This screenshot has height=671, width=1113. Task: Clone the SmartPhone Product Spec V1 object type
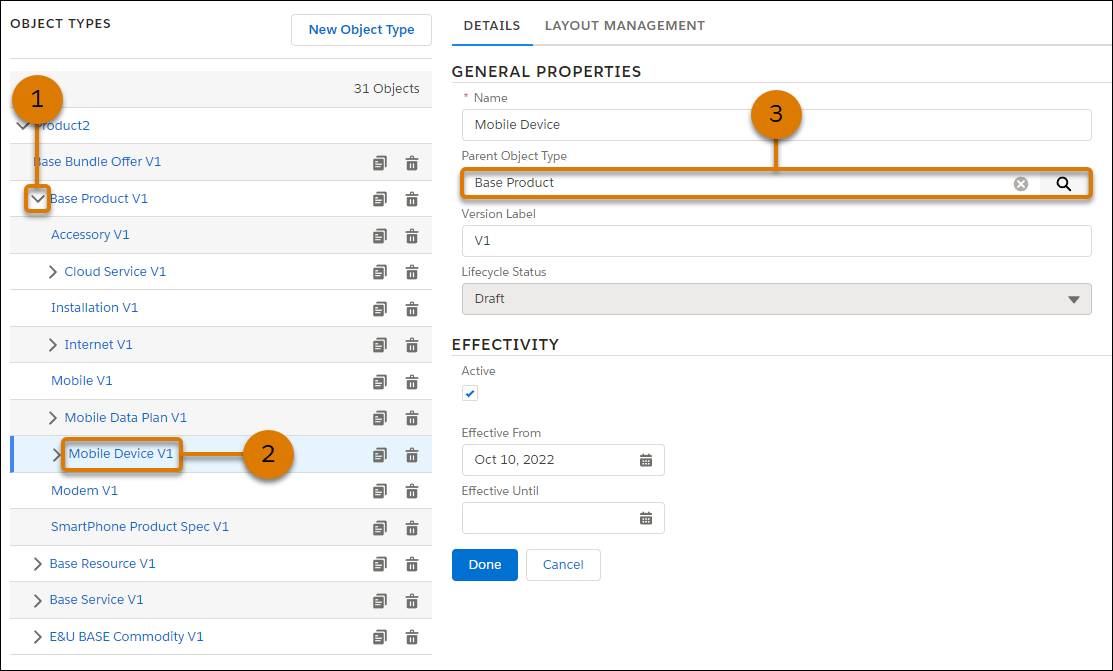click(x=380, y=528)
